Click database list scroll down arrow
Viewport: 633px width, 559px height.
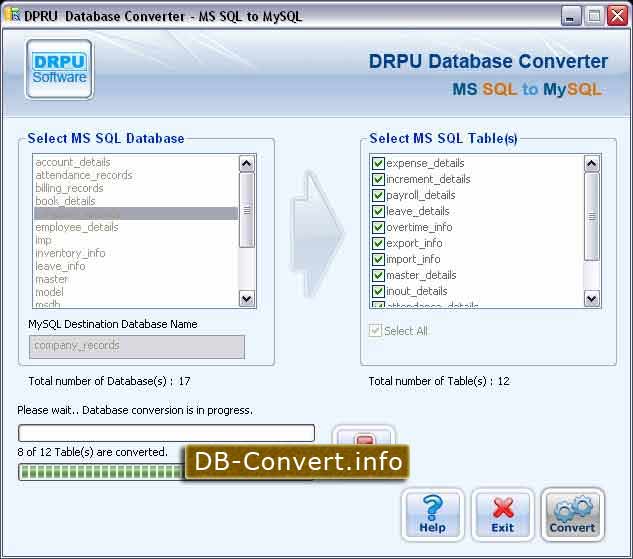(x=247, y=299)
